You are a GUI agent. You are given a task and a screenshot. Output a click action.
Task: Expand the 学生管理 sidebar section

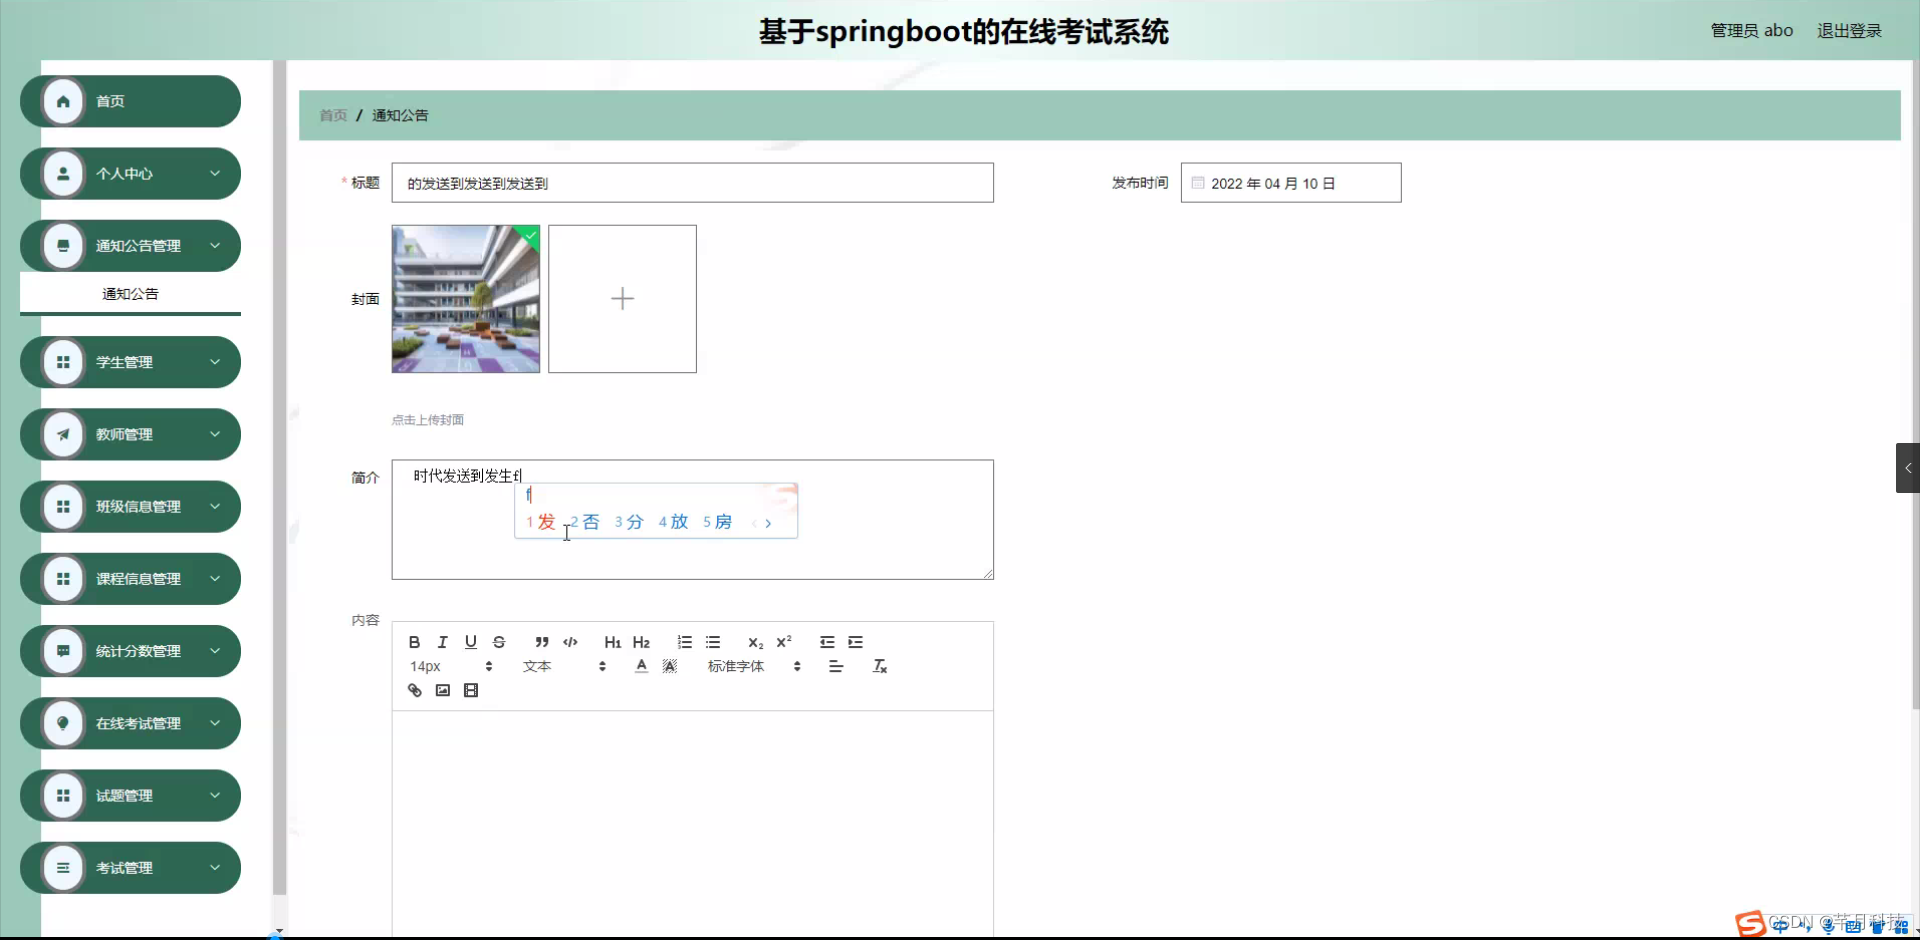(x=129, y=361)
